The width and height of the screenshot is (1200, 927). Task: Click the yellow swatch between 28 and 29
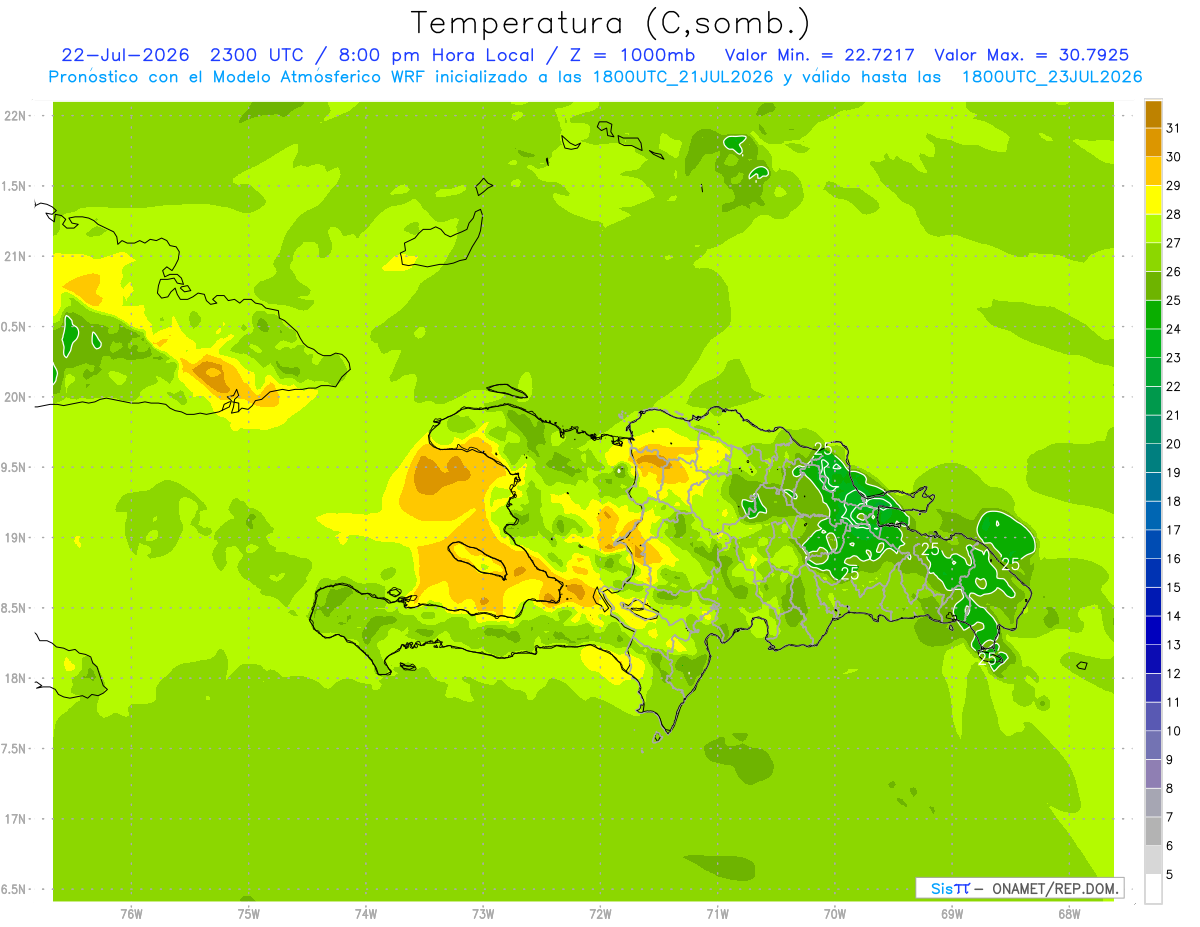tap(1153, 200)
